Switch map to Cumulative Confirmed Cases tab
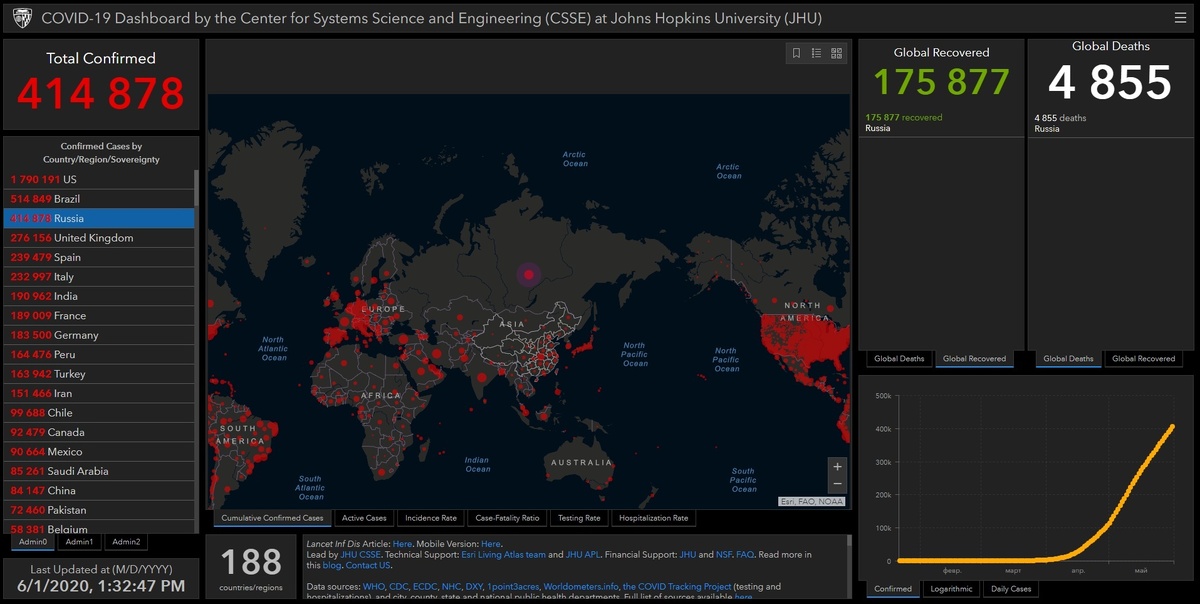Image resolution: width=1200 pixels, height=604 pixels. pyautogui.click(x=273, y=518)
